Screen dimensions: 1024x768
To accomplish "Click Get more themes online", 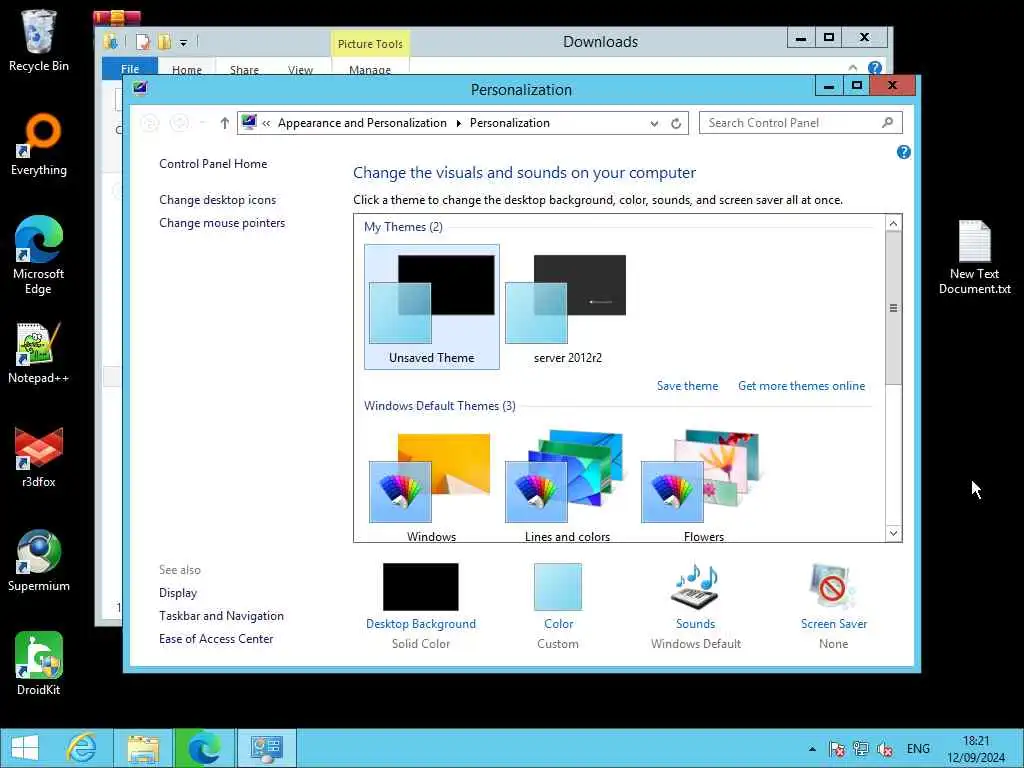I will pyautogui.click(x=801, y=386).
